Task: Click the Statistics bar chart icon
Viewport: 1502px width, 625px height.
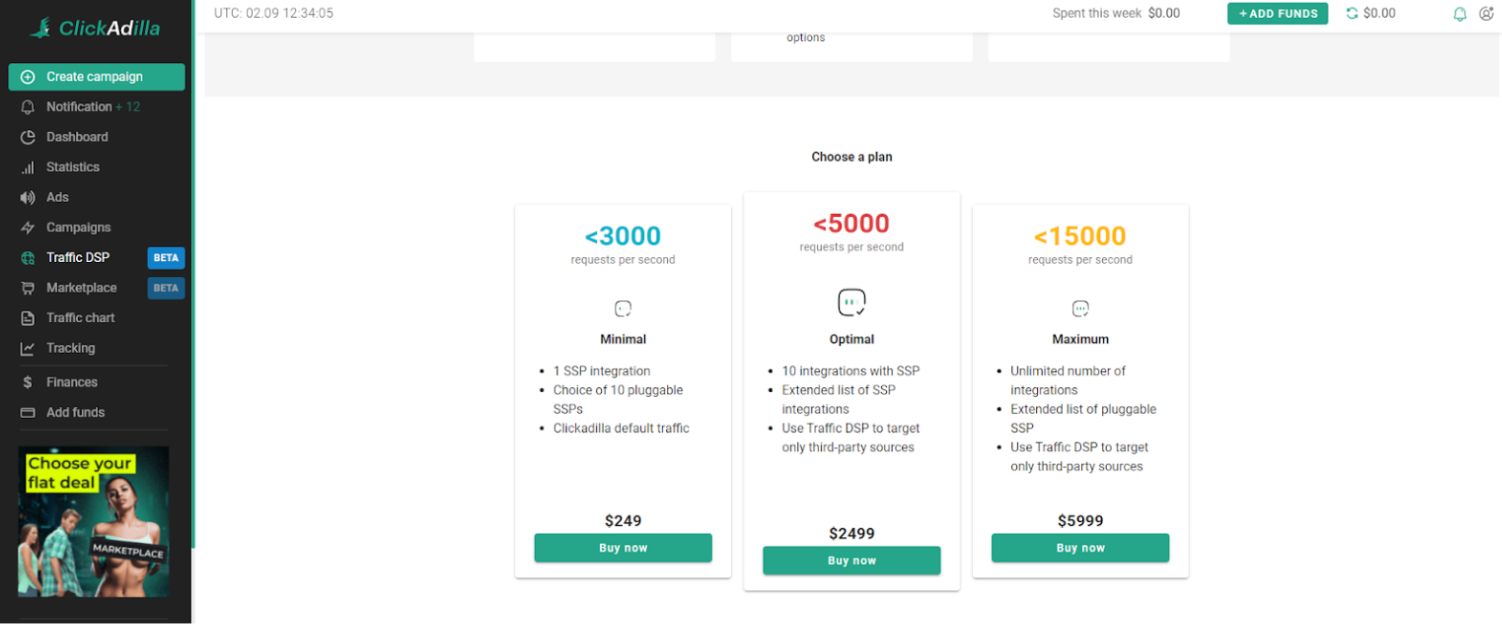Action: [28, 167]
